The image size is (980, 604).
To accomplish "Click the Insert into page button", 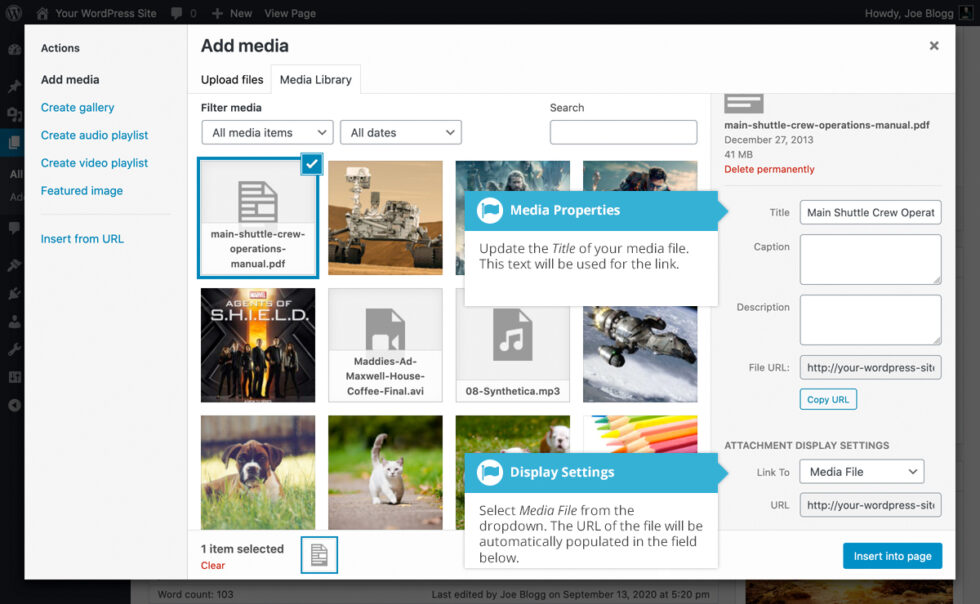I will point(892,555).
